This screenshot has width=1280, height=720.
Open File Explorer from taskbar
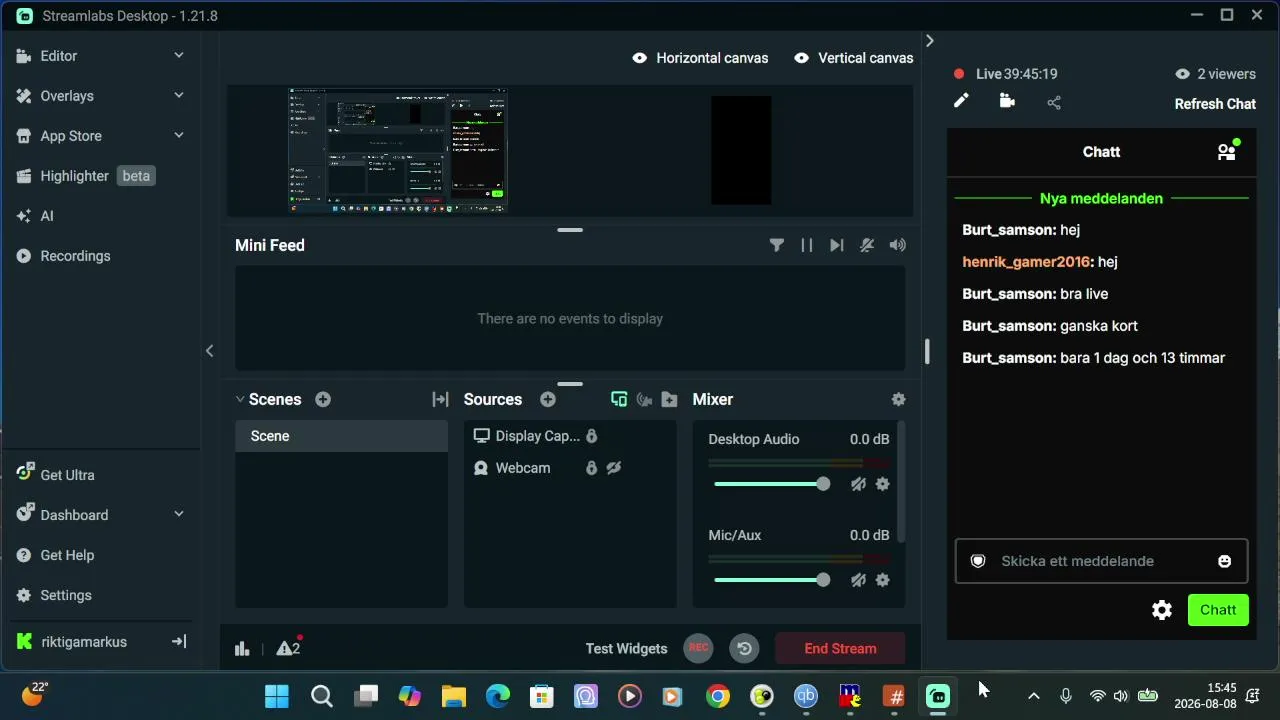(x=454, y=697)
